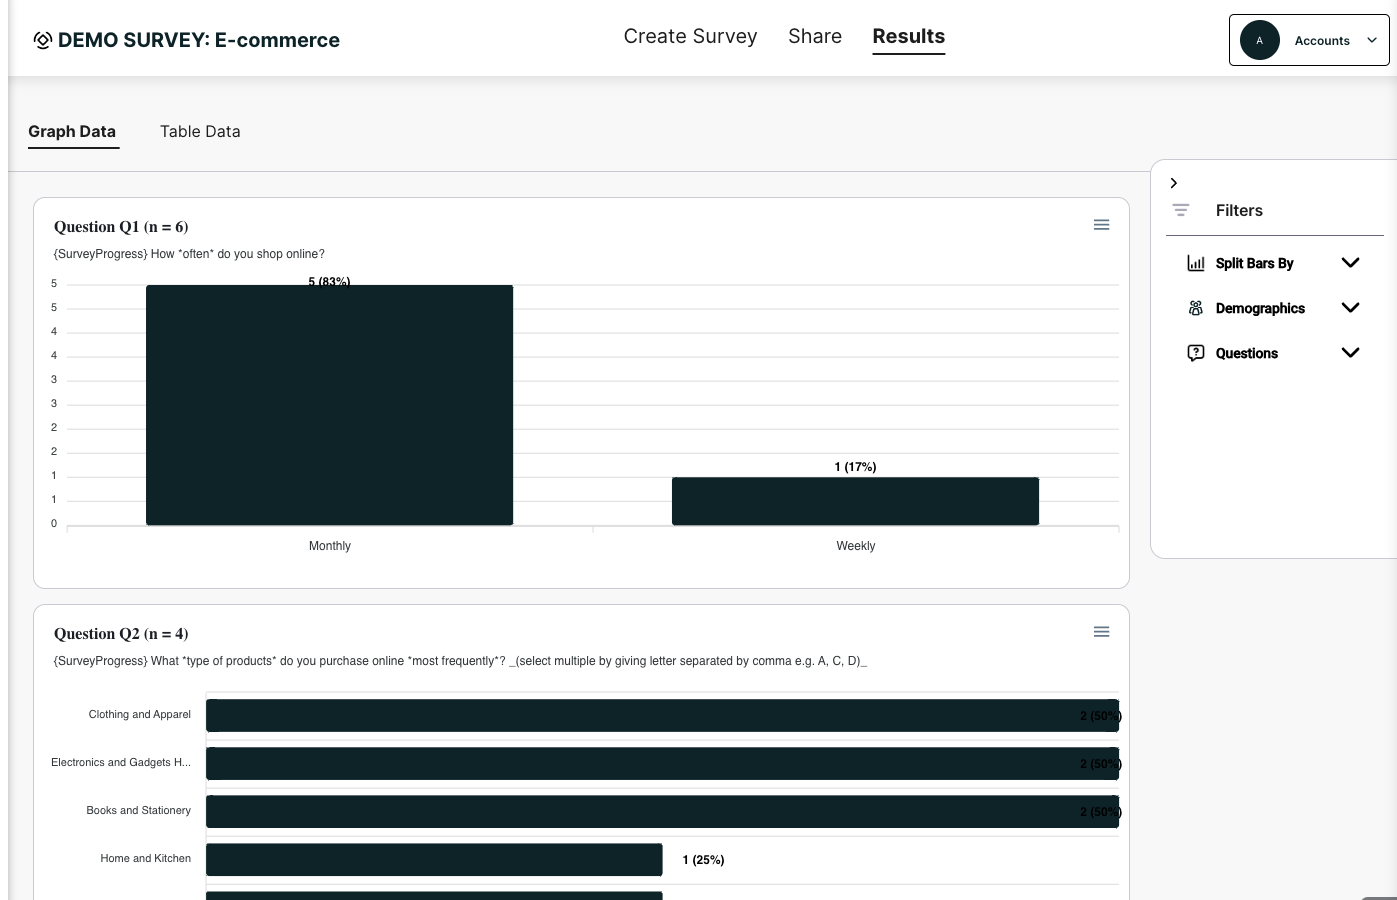Click the Questions speech bubble icon

(1195, 353)
